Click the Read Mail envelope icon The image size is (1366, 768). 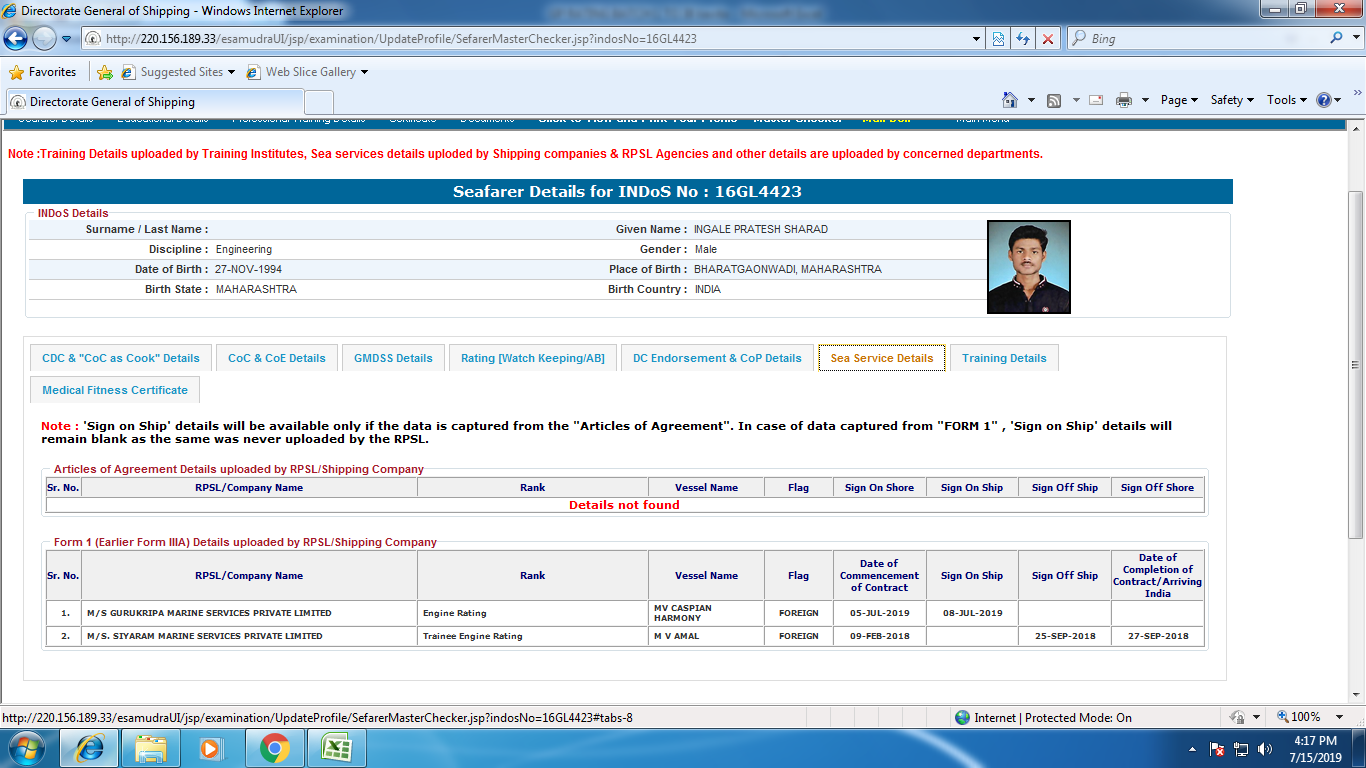pos(1096,100)
